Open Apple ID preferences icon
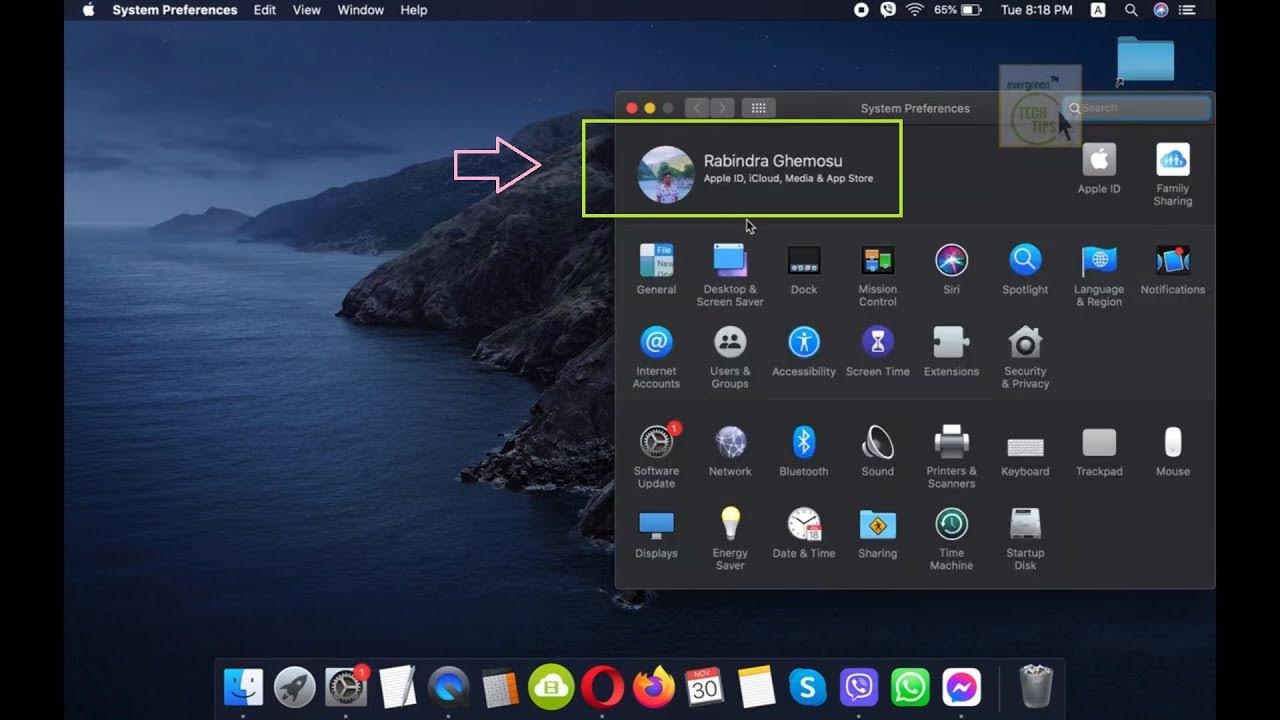Viewport: 1280px width, 720px height. pos(1099,168)
